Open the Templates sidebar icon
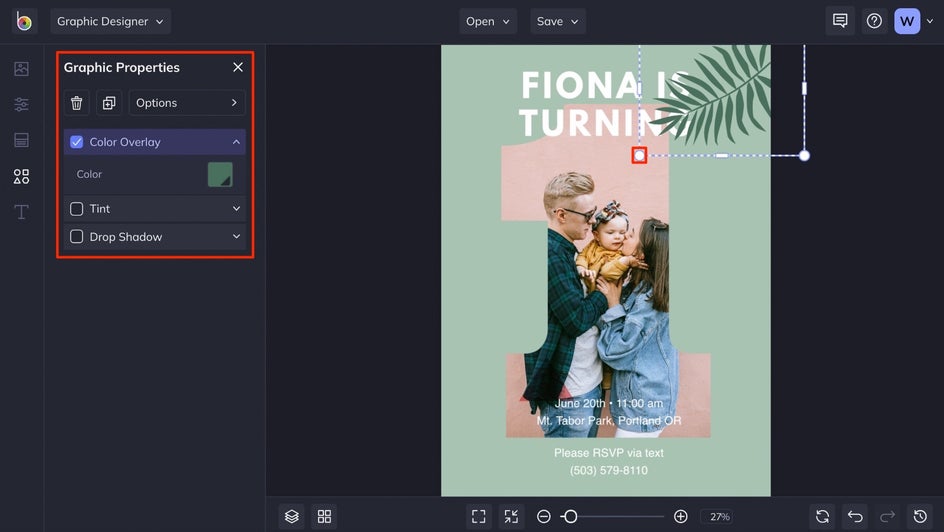 click(21, 140)
